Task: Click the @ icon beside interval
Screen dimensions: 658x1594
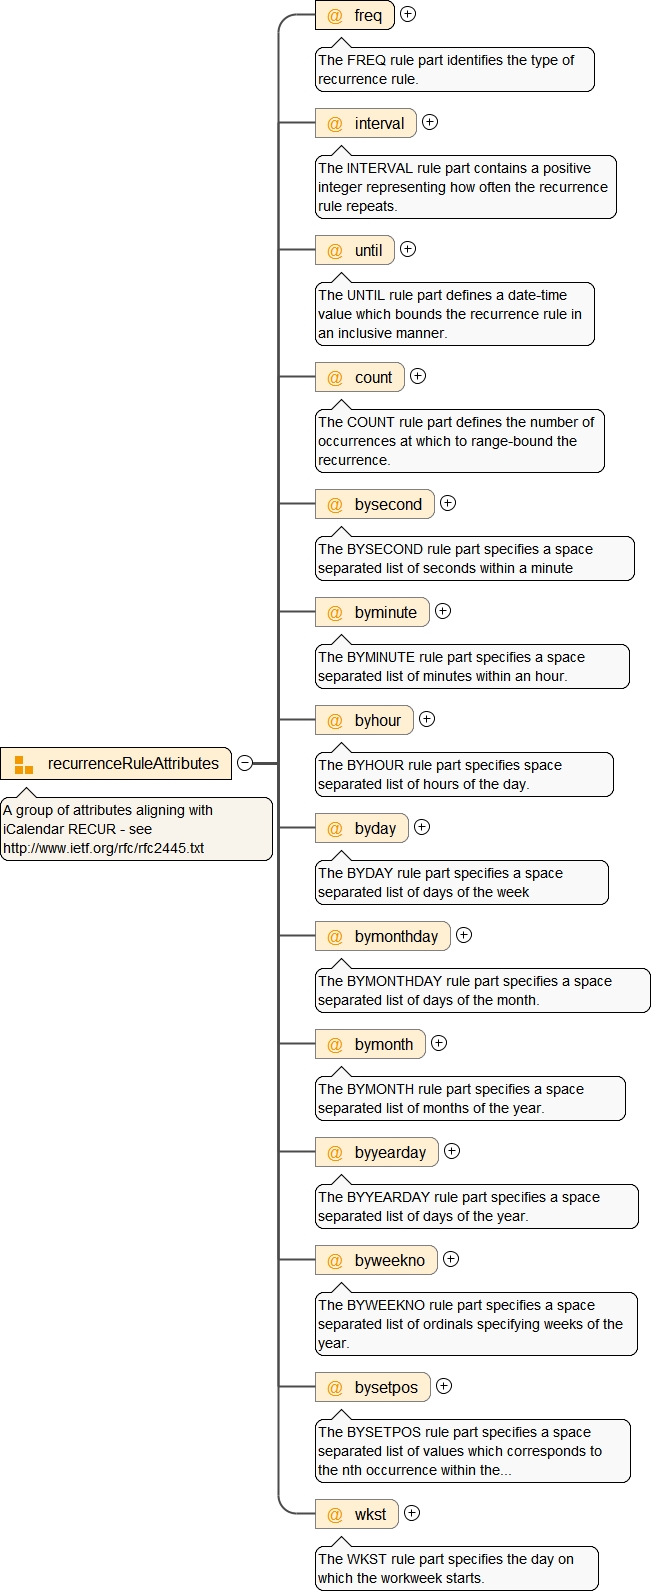Action: [335, 124]
